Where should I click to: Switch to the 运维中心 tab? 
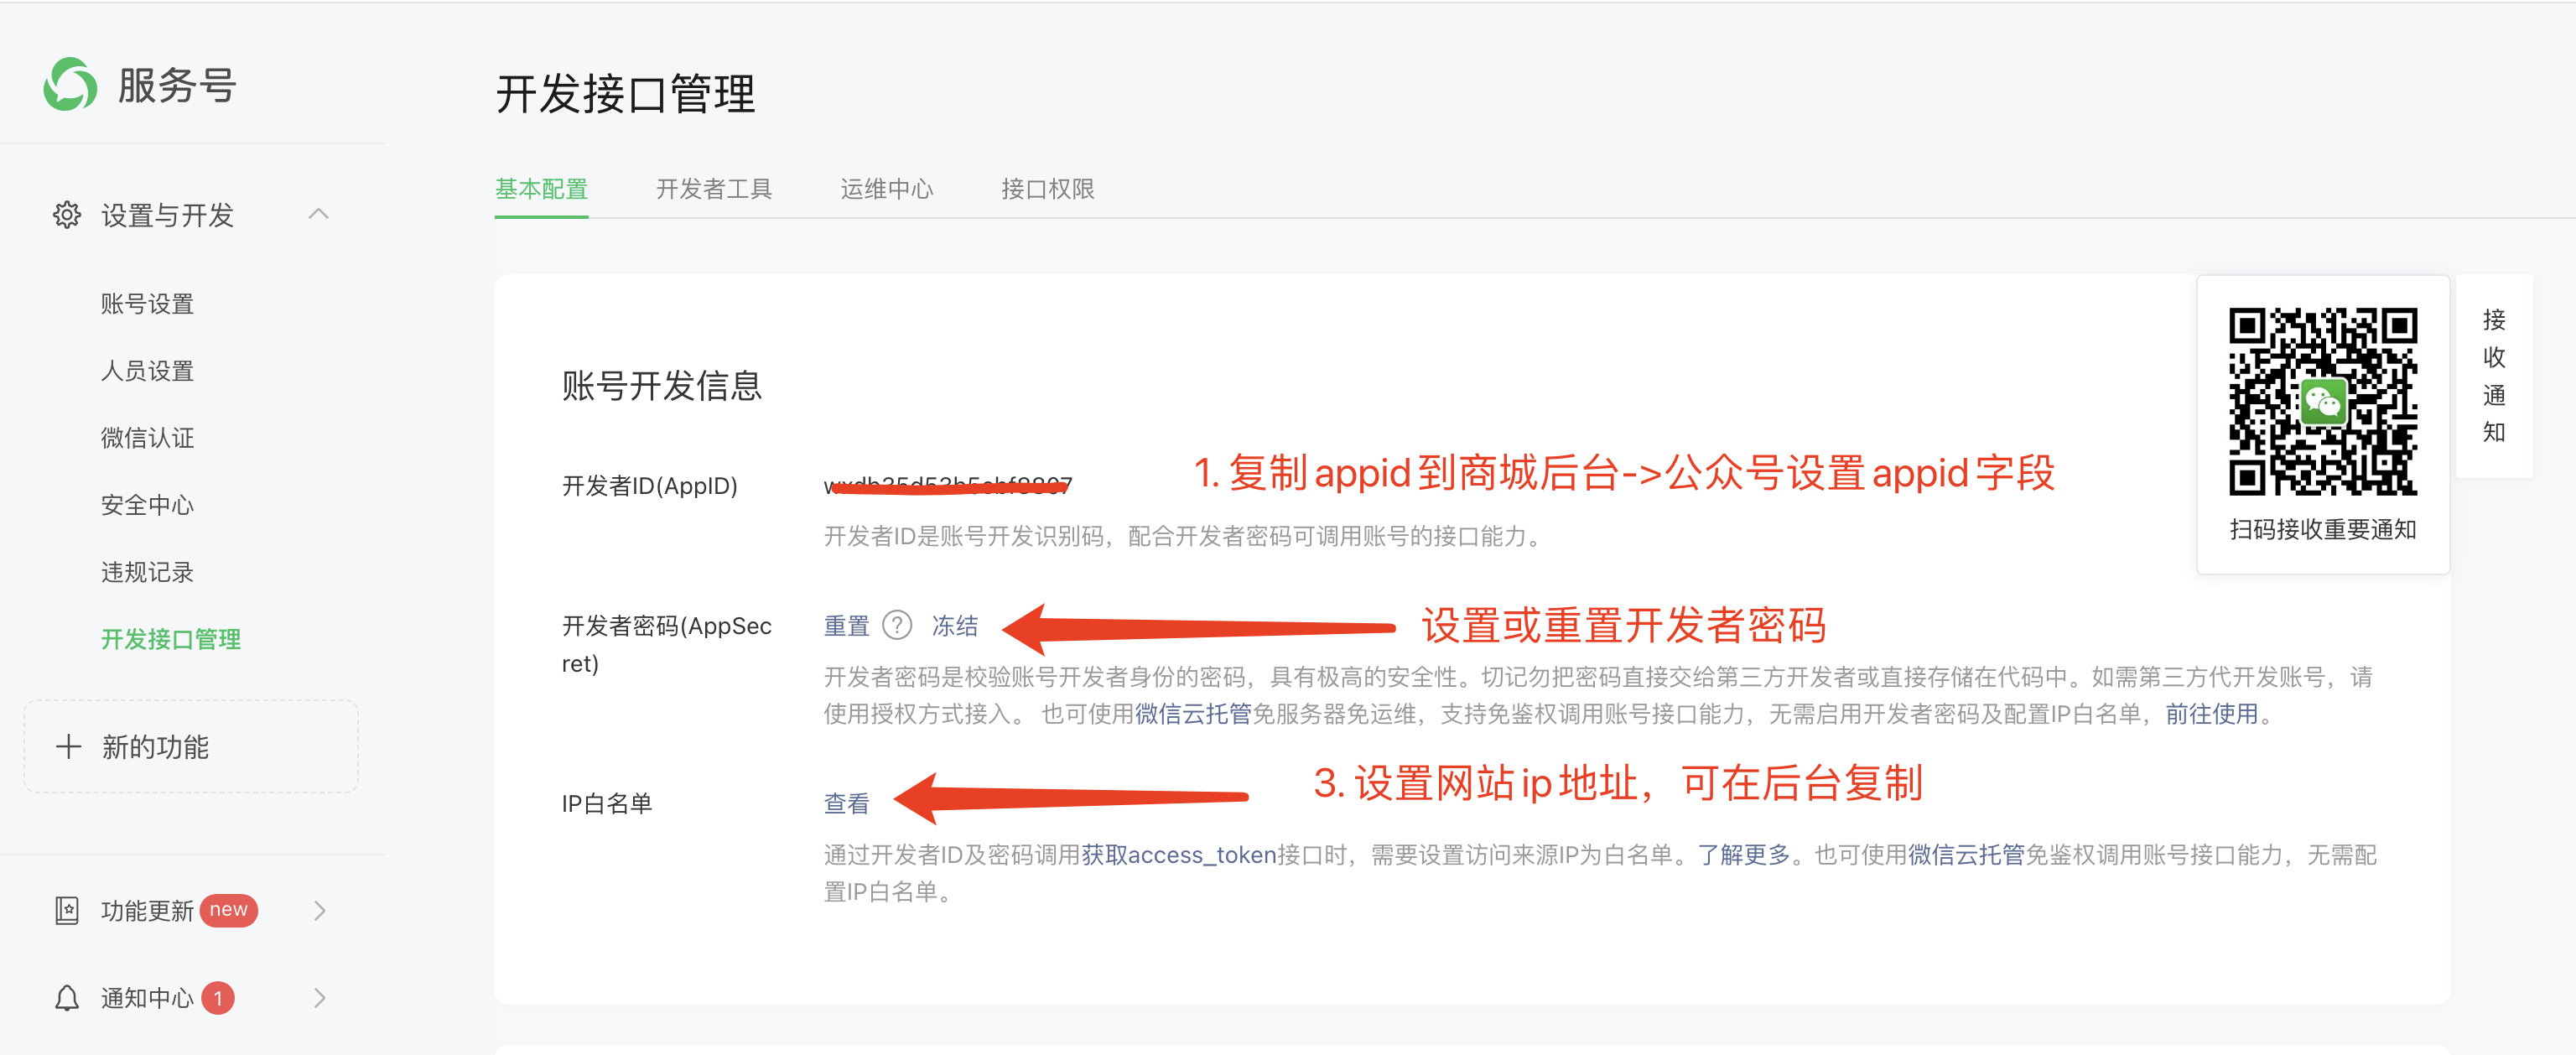(886, 189)
